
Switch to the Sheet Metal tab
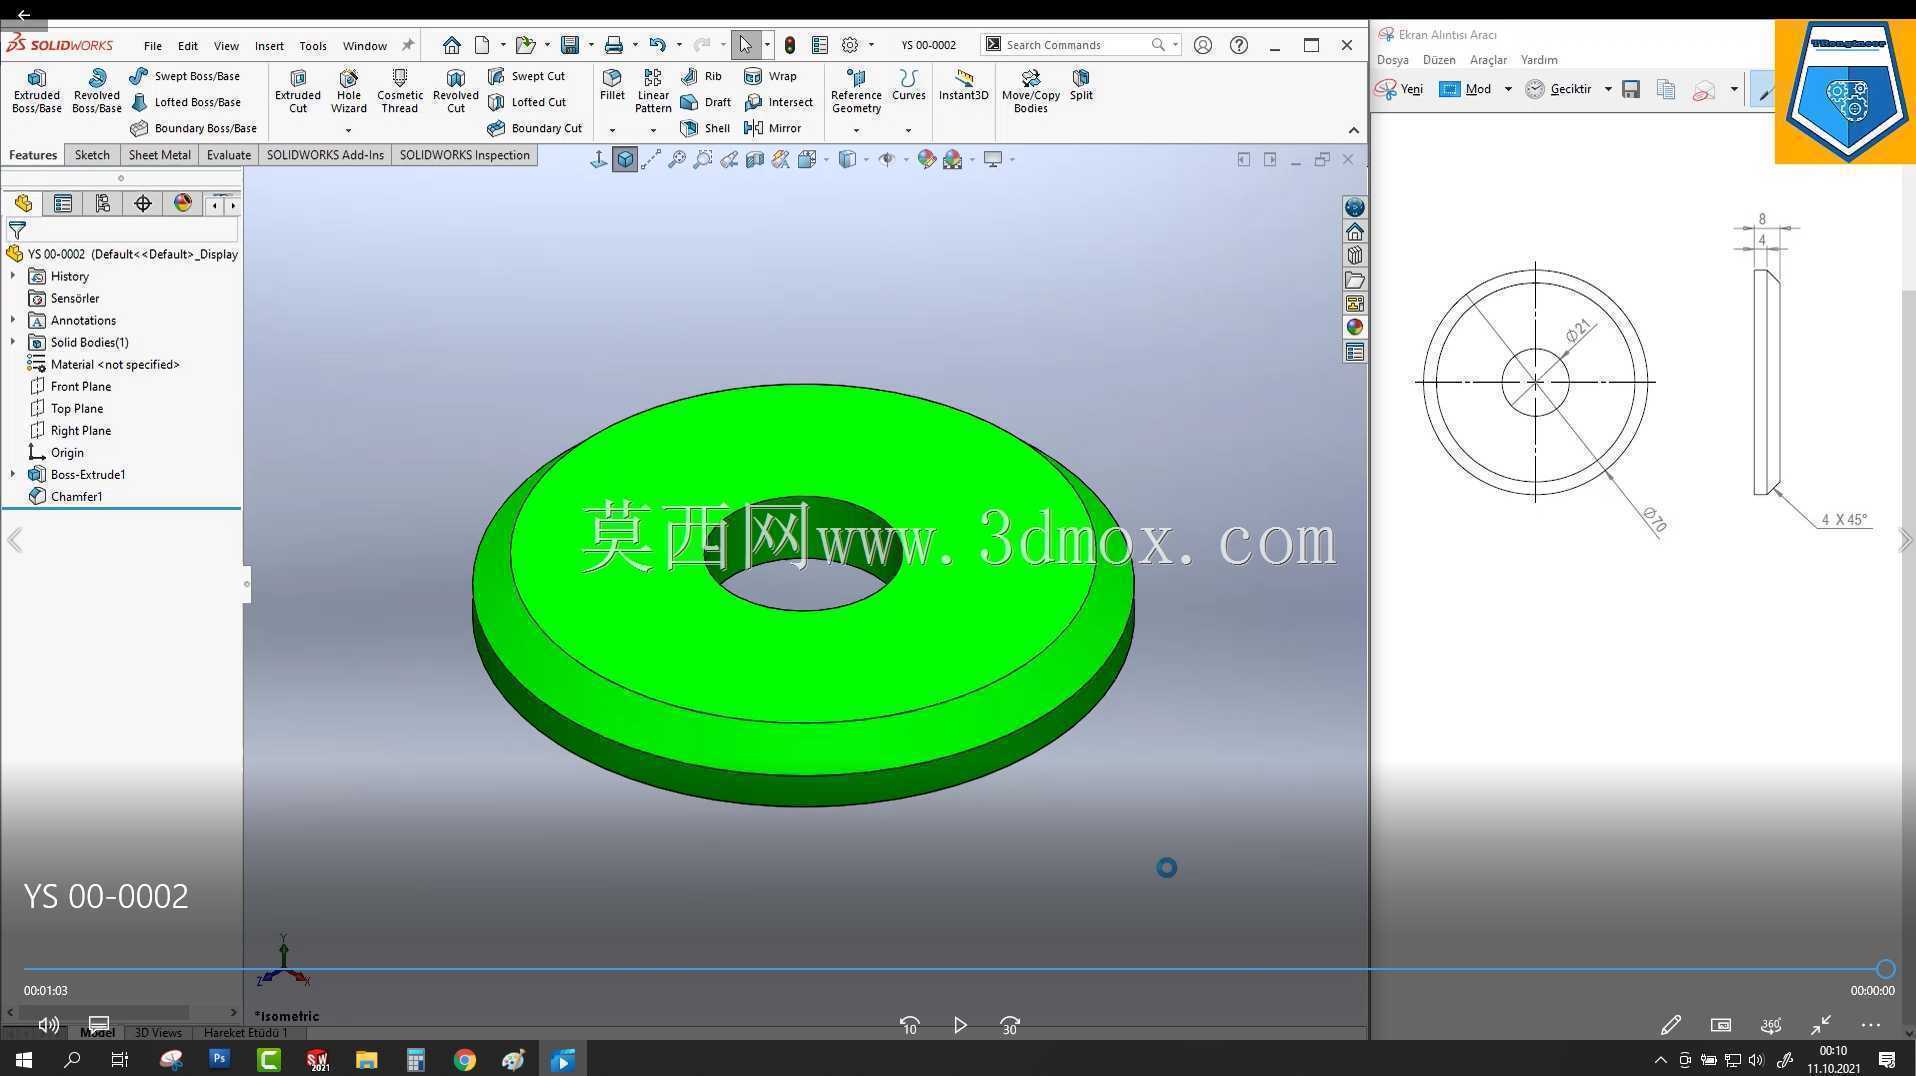[159, 155]
